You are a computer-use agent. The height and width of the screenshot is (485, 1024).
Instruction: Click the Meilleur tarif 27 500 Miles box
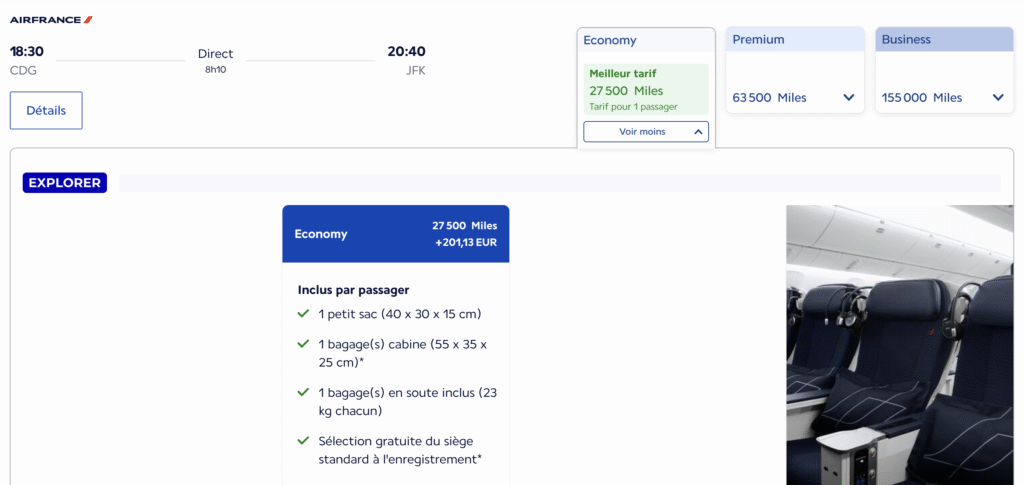click(x=646, y=89)
